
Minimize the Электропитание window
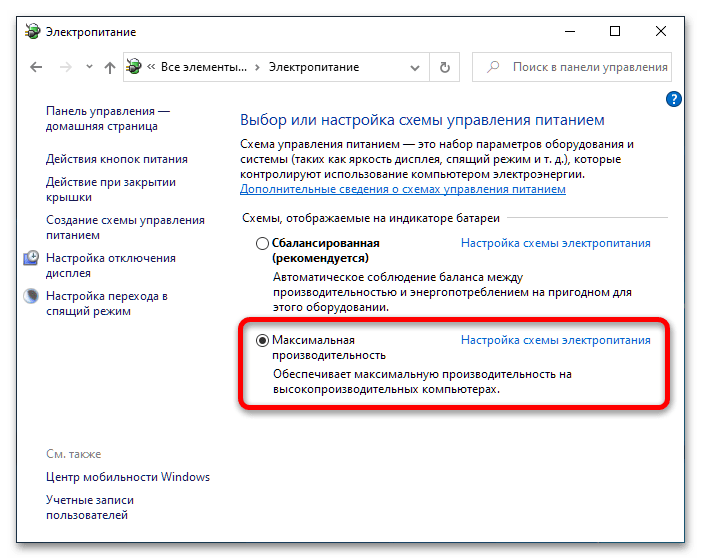coord(570,31)
